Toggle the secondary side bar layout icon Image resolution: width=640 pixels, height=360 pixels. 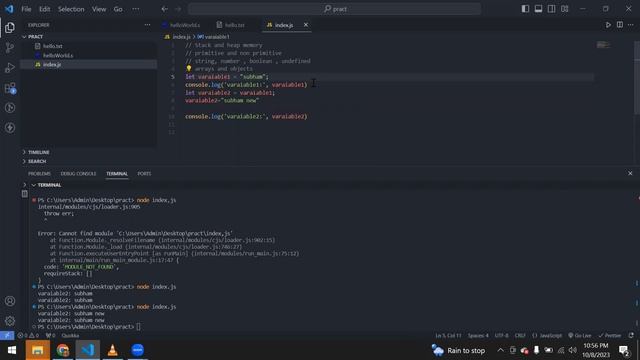pyautogui.click(x=551, y=9)
